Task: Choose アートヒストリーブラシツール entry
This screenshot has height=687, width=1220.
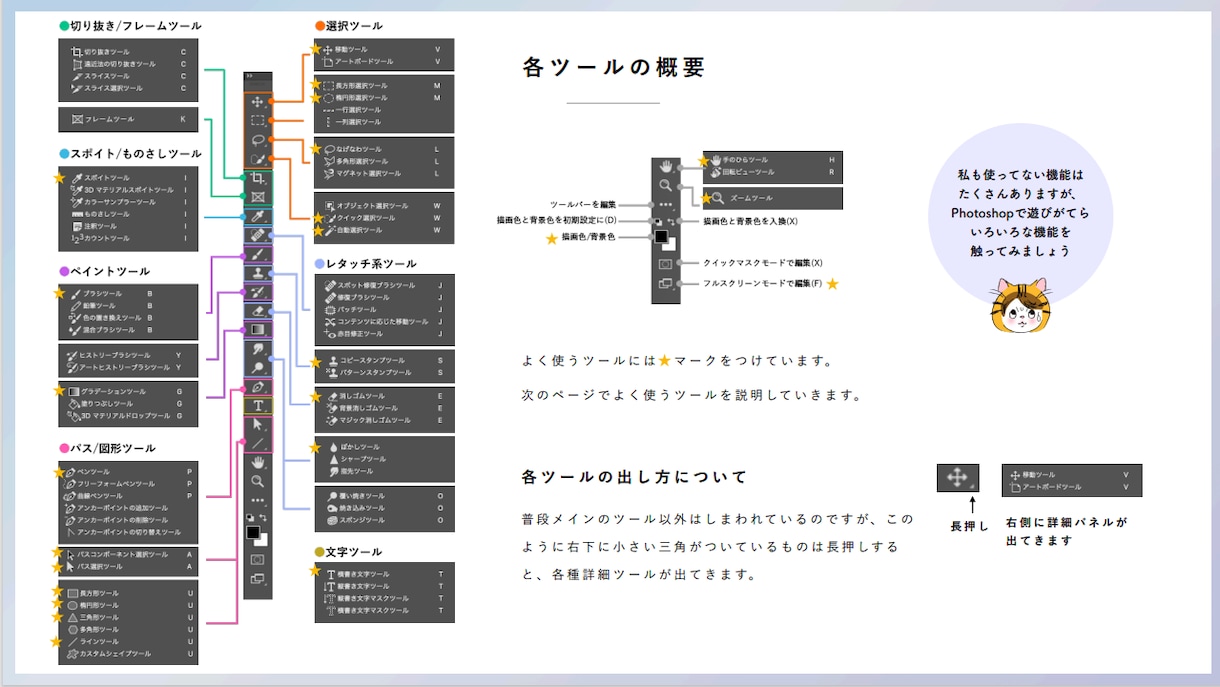Action: [118, 367]
